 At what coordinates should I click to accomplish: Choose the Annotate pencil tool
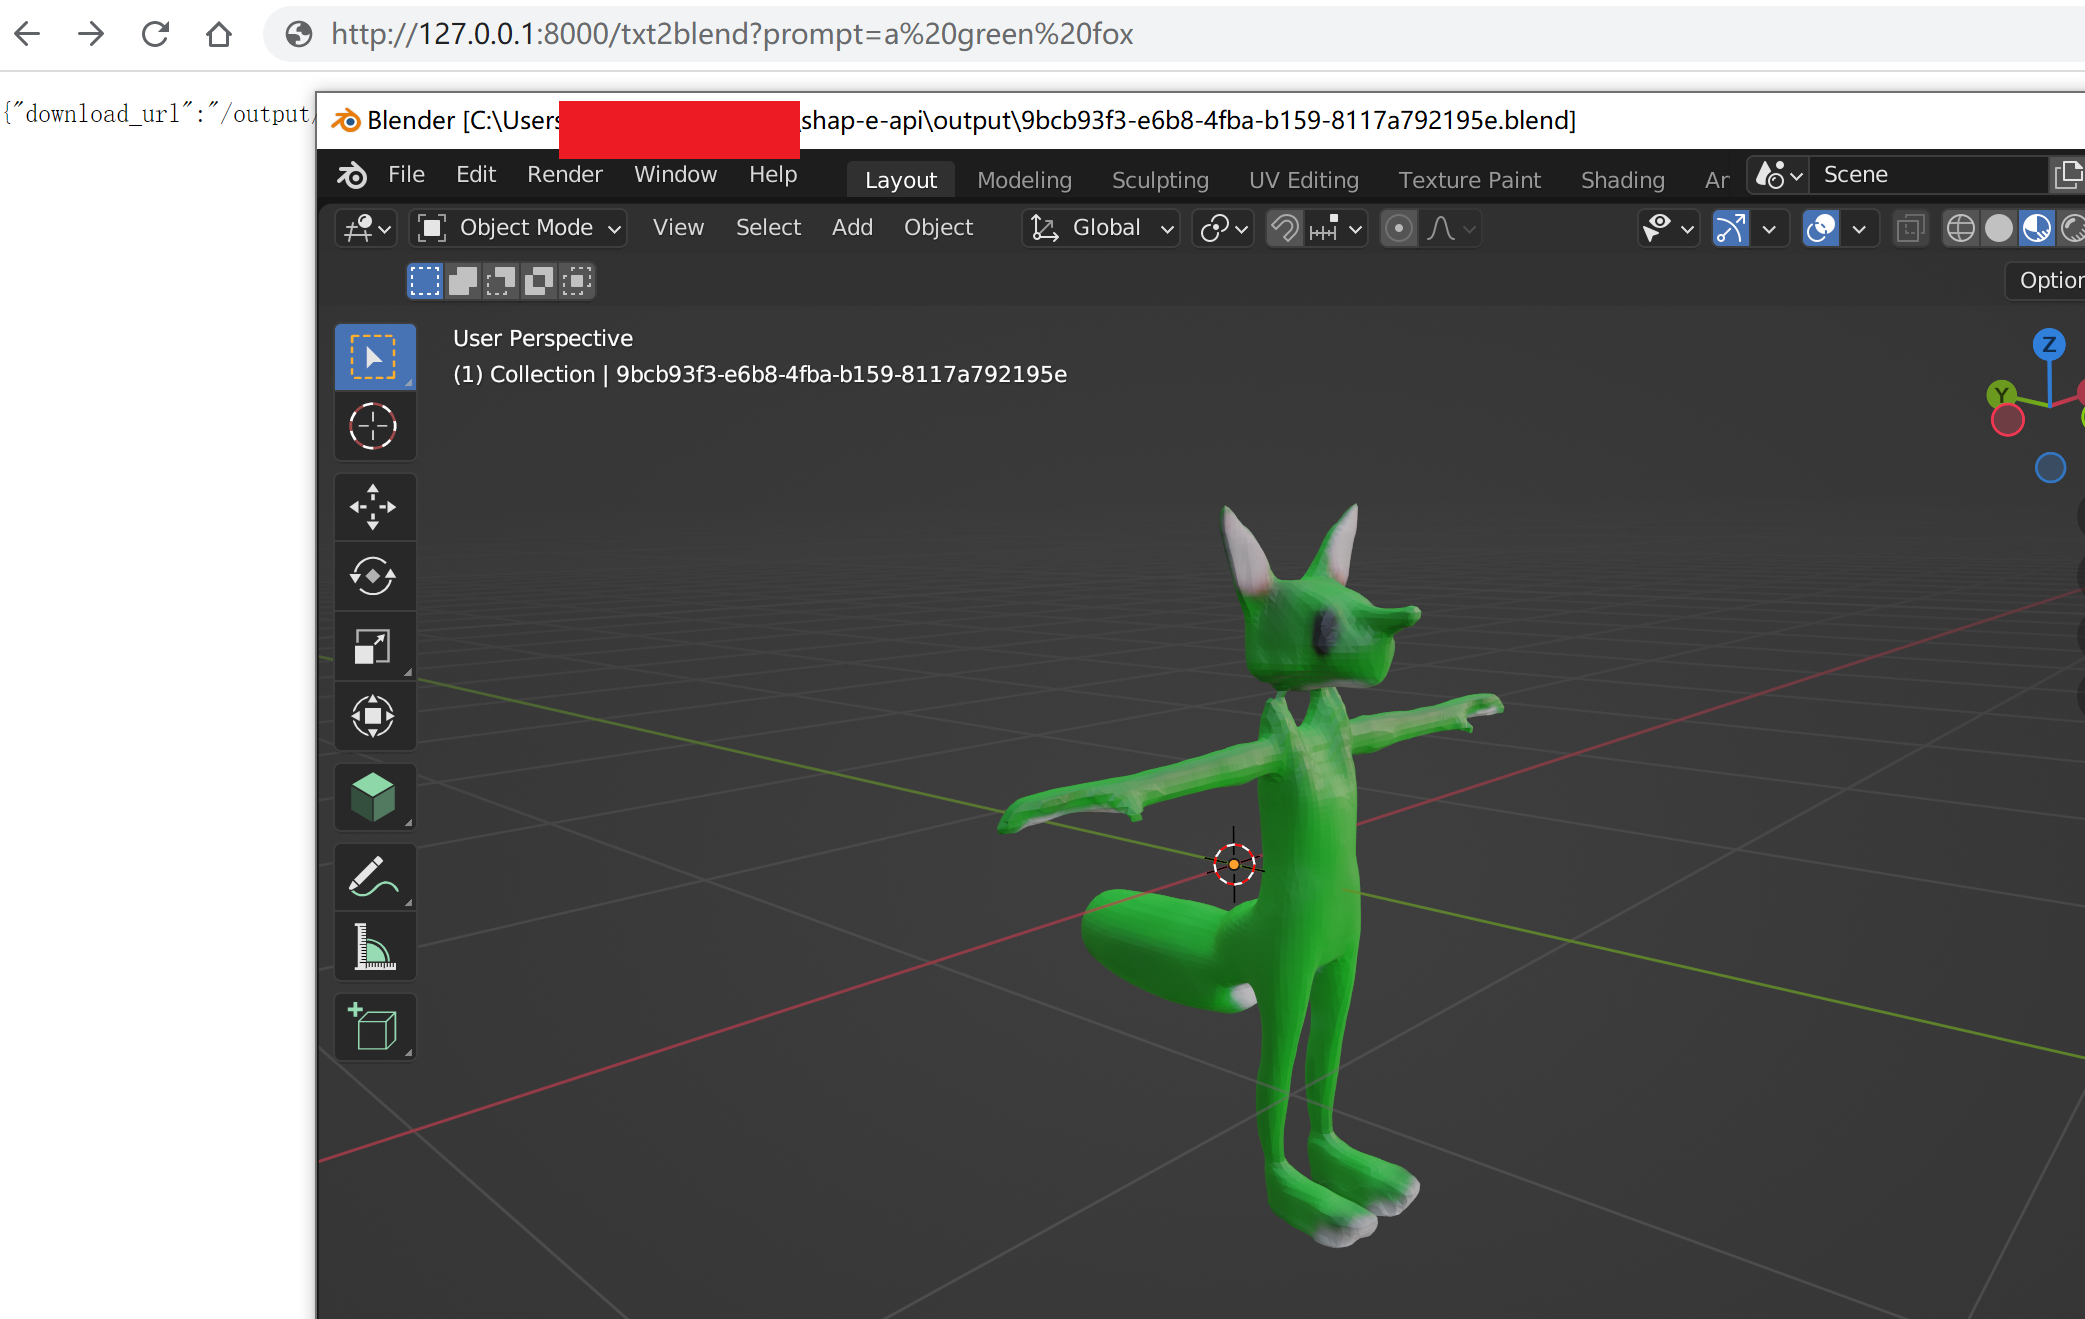tap(373, 877)
